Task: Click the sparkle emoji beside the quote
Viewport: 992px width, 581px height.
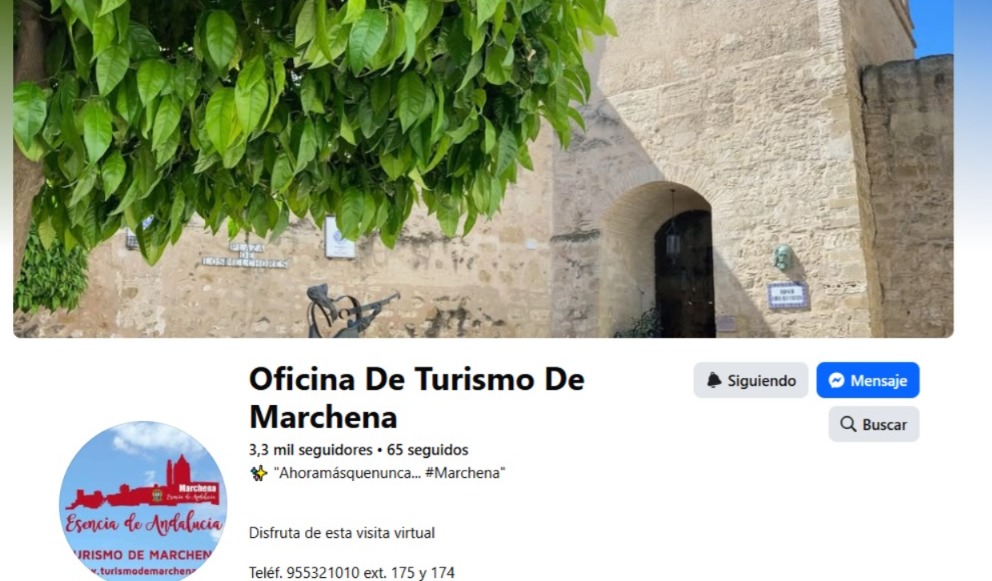Action: [258, 473]
